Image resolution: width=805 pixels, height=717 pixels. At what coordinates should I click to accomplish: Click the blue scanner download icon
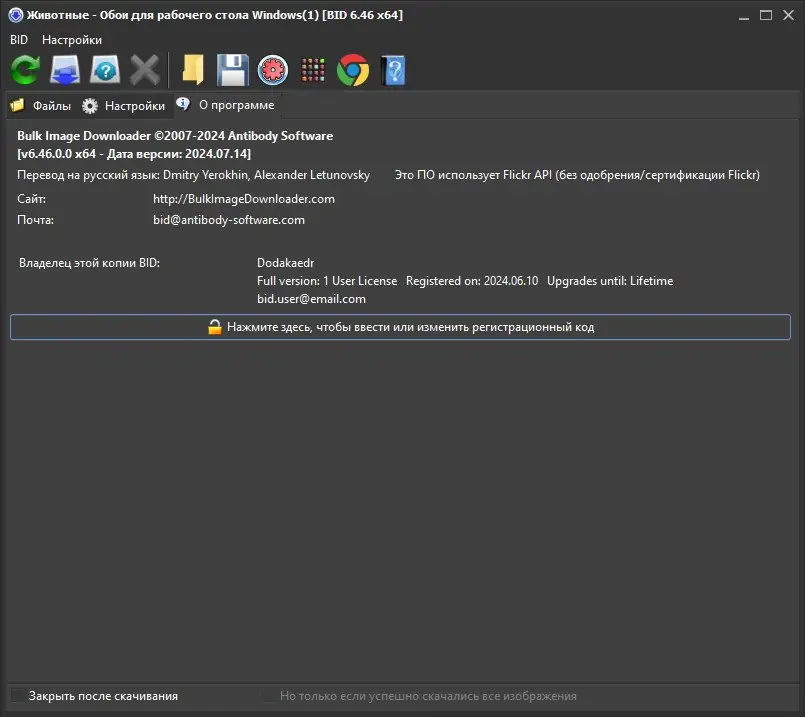click(65, 69)
